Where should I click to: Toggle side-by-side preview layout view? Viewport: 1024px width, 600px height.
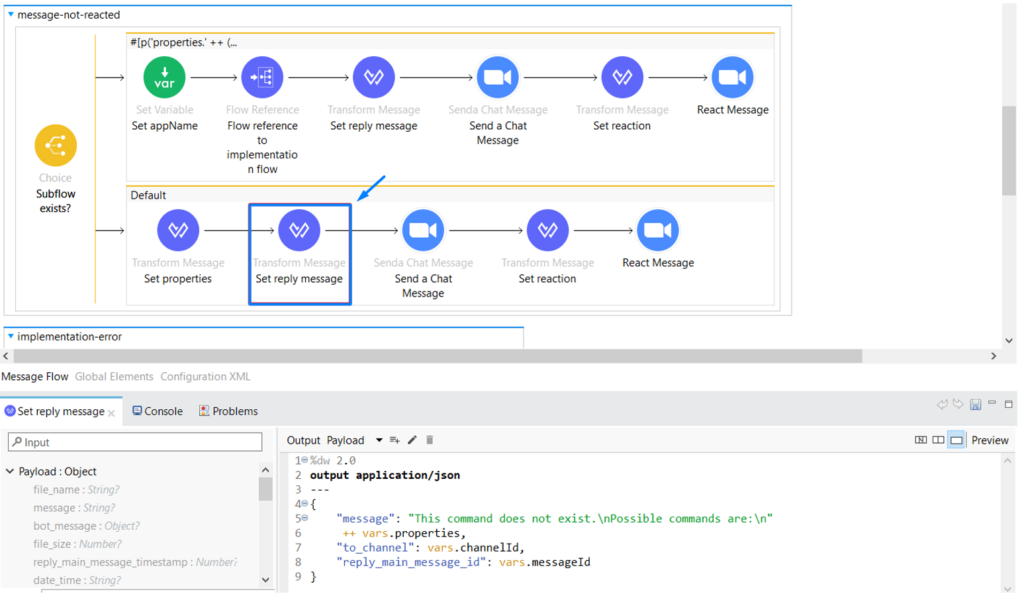[939, 440]
